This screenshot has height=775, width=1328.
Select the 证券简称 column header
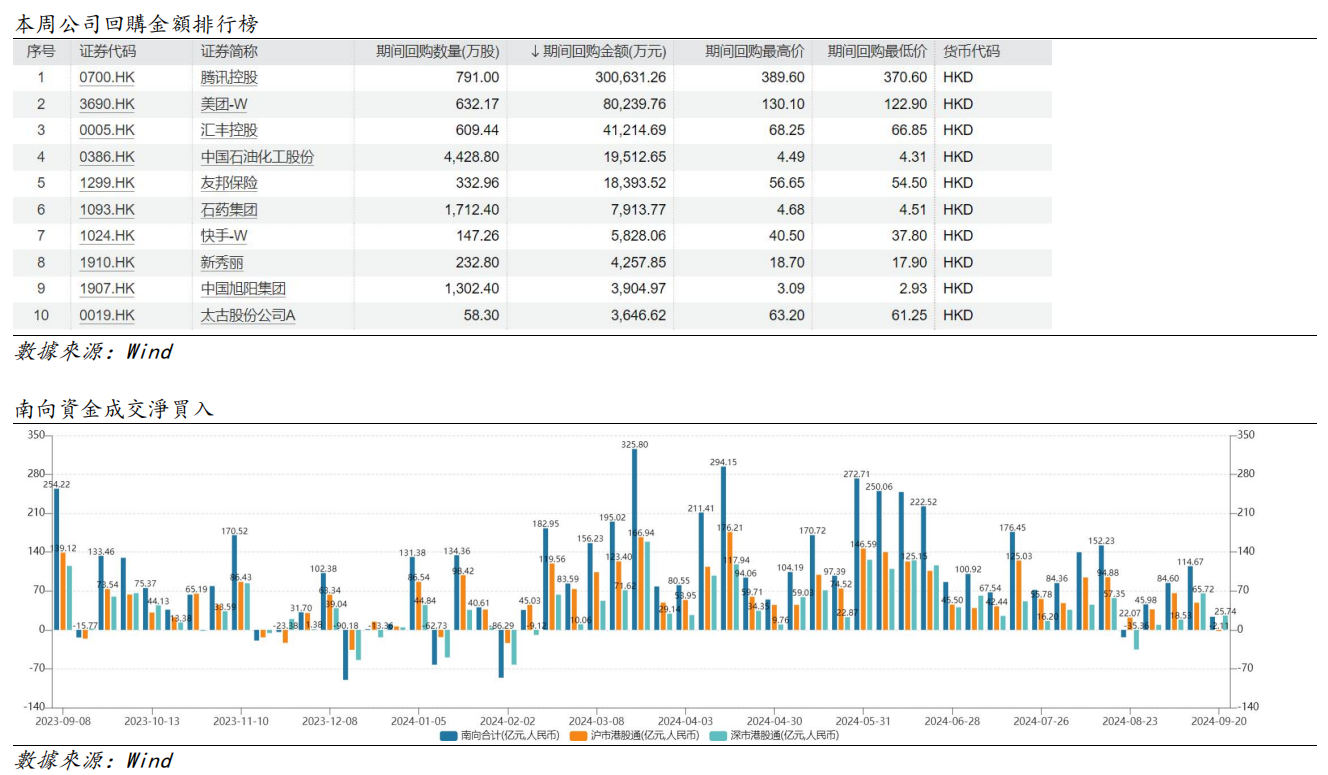[x=229, y=52]
